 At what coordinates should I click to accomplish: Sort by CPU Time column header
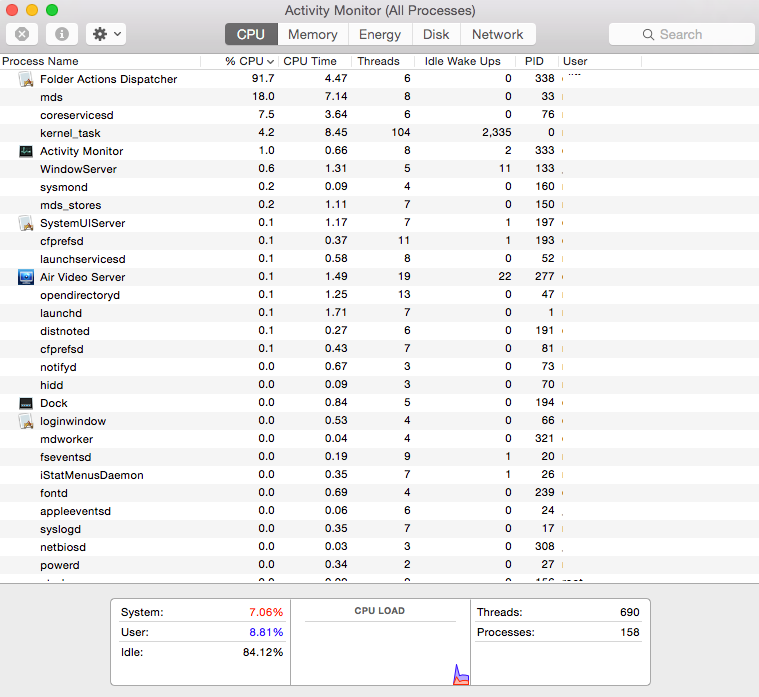tap(315, 61)
